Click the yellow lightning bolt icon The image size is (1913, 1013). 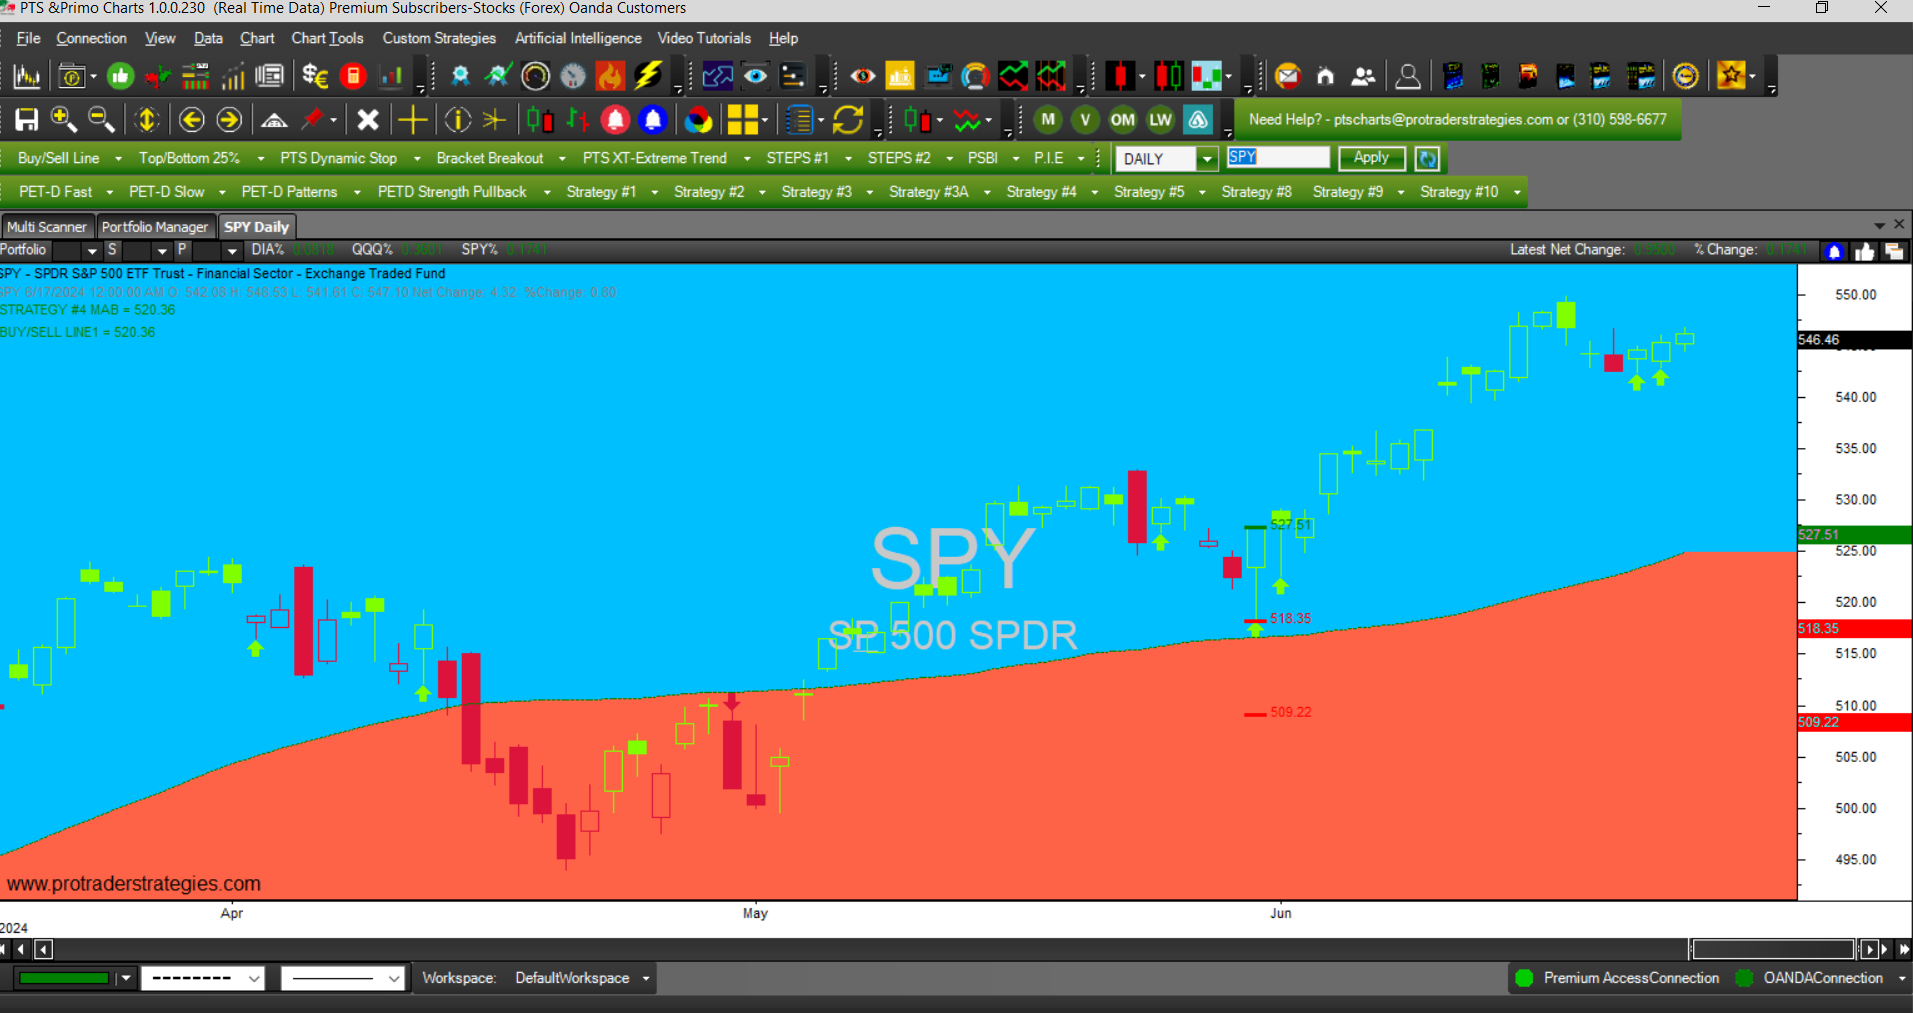(x=648, y=76)
